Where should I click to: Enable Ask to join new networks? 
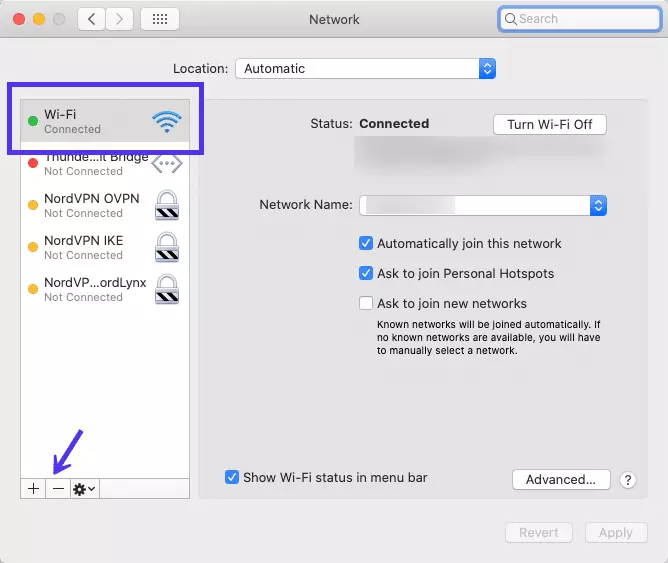coord(366,303)
